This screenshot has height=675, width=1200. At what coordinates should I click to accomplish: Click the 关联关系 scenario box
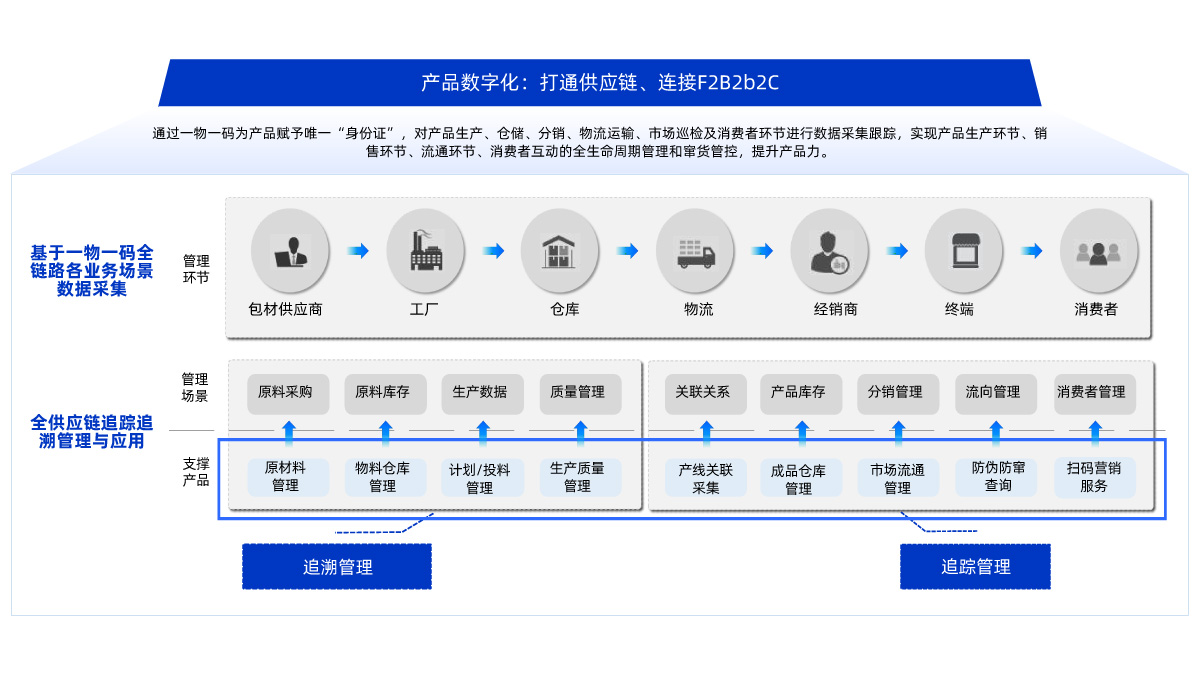coord(706,393)
